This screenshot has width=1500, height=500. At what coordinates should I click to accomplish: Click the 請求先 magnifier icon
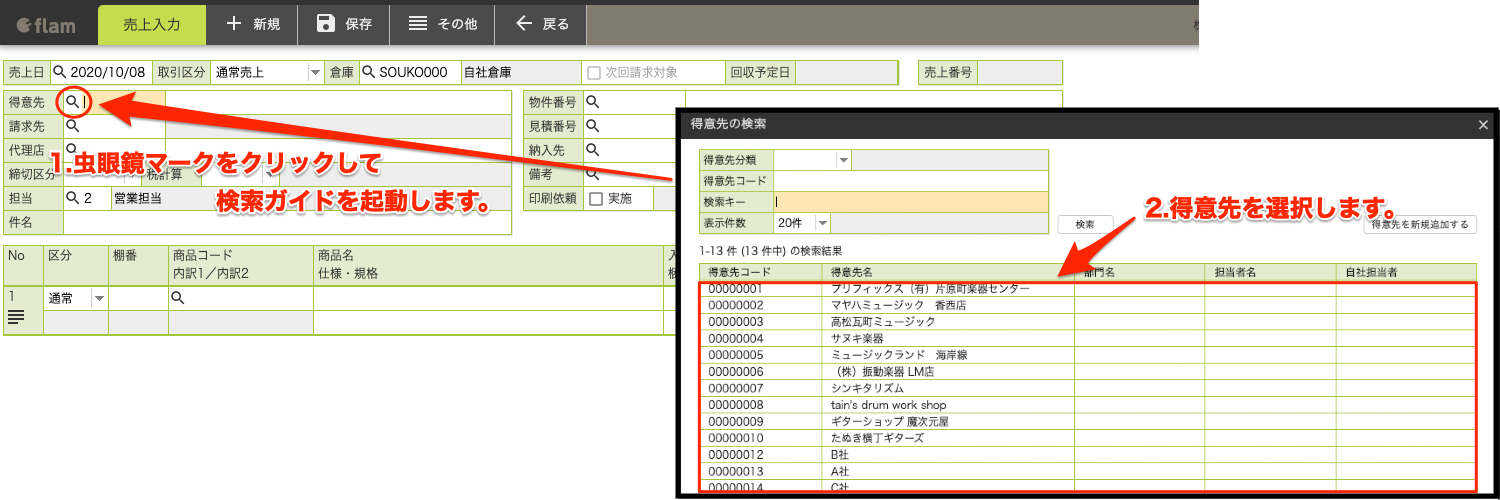(72, 127)
